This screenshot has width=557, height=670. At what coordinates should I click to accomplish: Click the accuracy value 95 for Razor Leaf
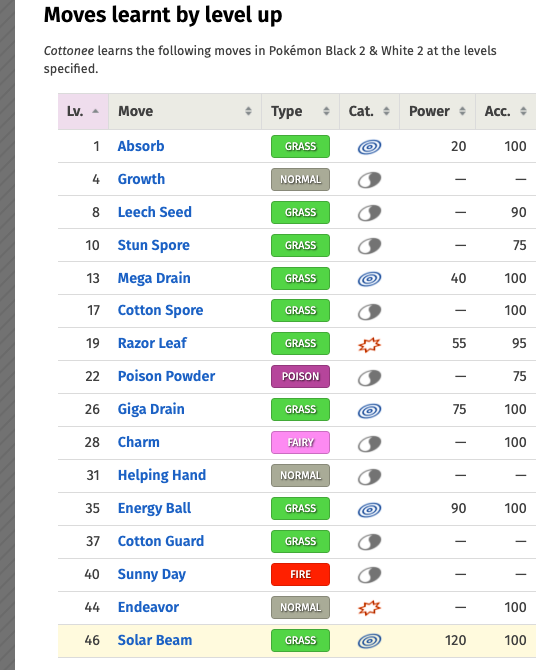[519, 343]
